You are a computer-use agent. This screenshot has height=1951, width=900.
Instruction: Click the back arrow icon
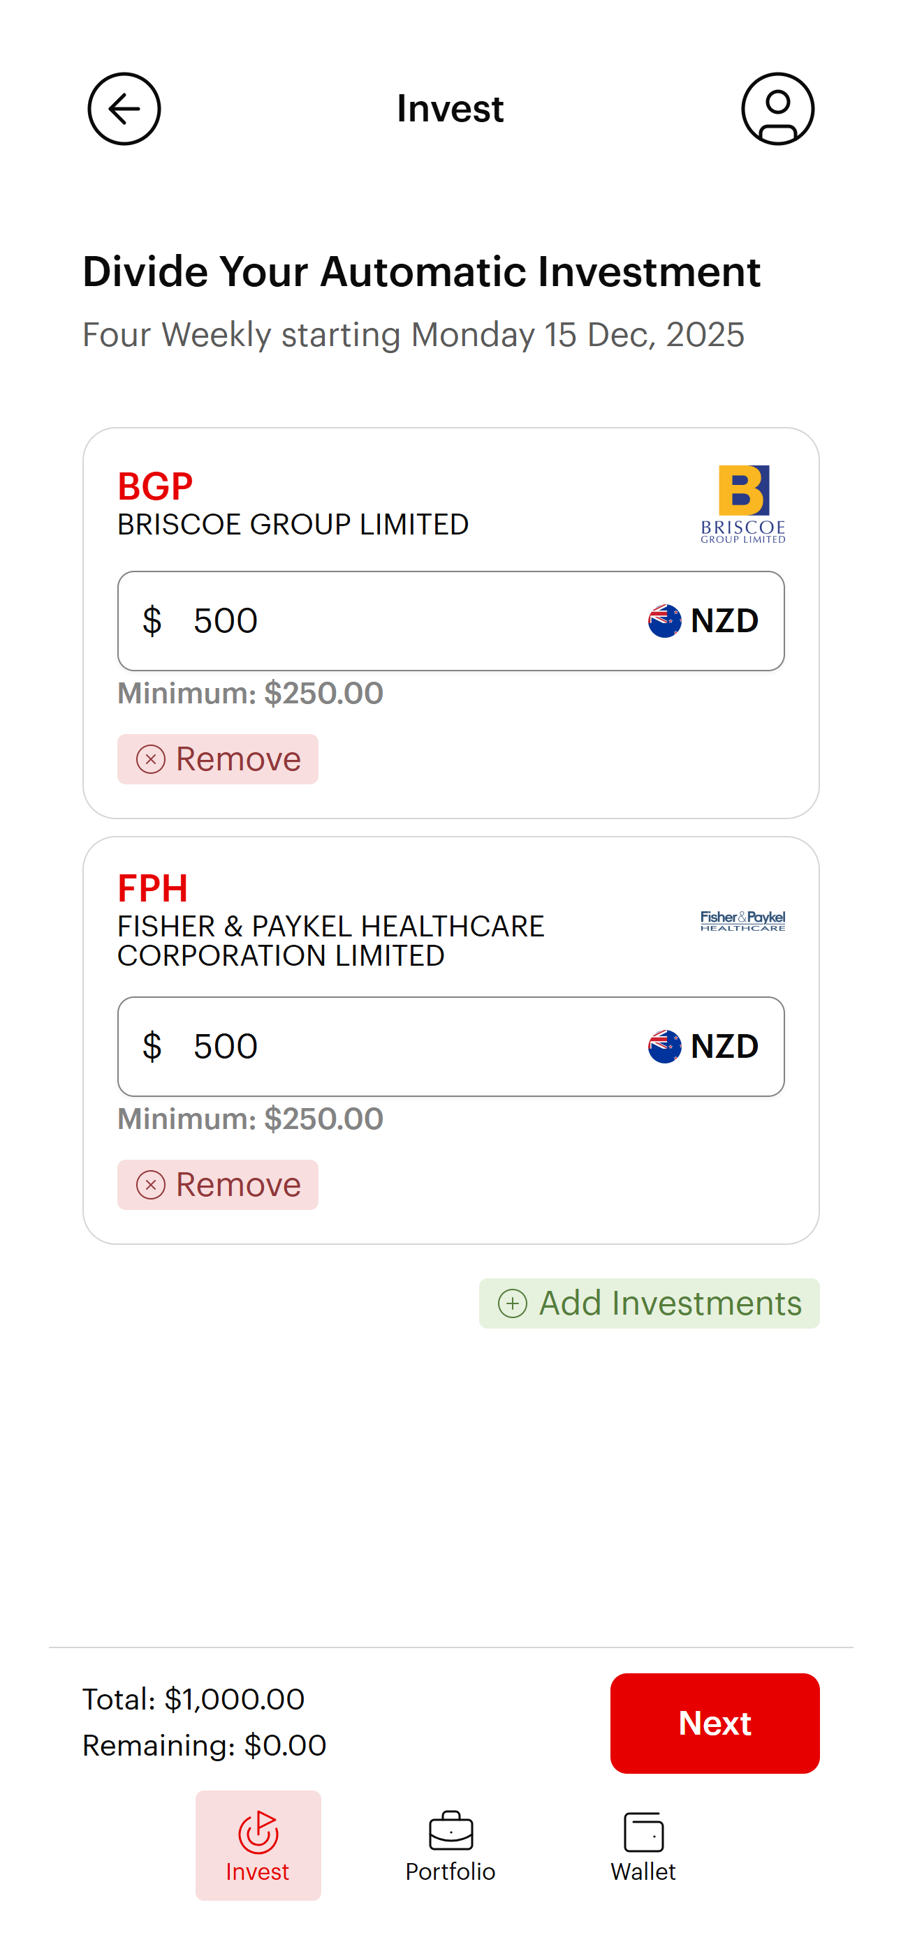coord(123,109)
